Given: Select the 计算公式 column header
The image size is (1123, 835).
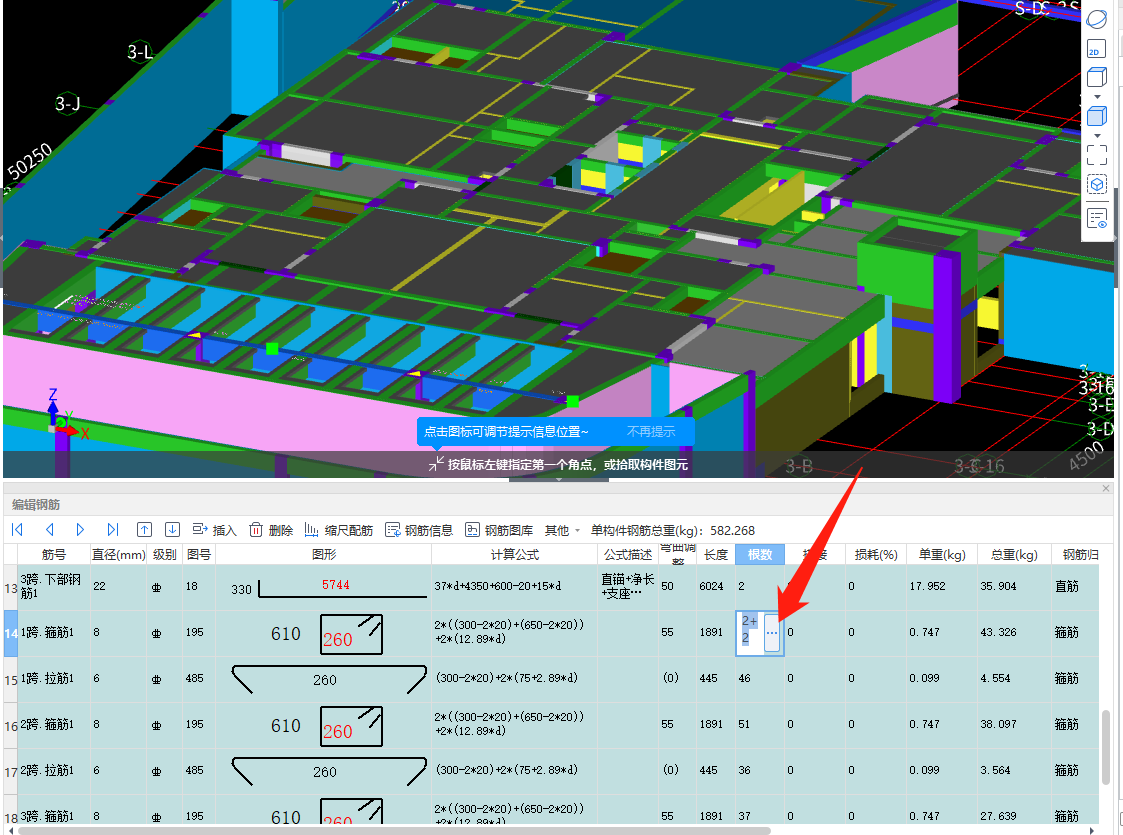Looking at the screenshot, I should pos(514,554).
